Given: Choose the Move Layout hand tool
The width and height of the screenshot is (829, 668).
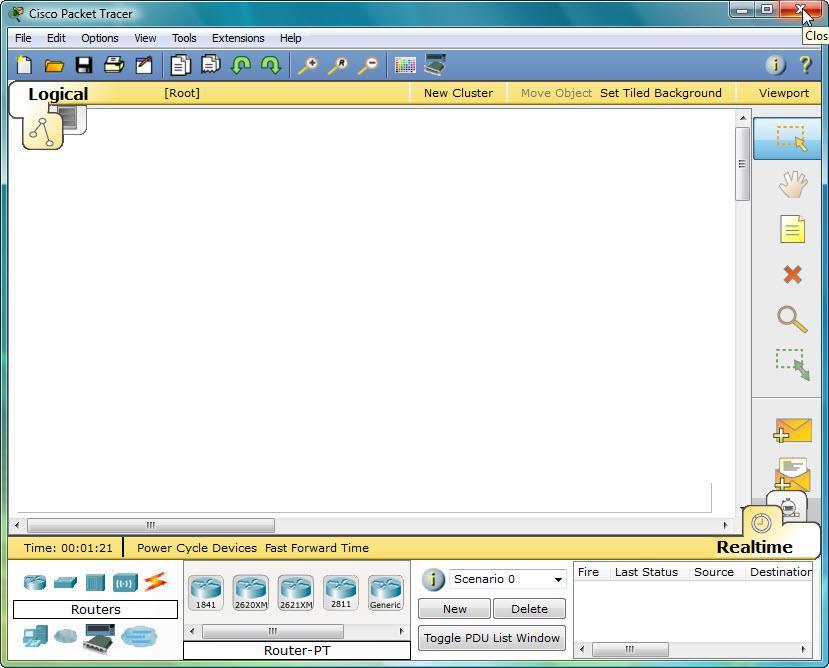Looking at the screenshot, I should coord(793,185).
